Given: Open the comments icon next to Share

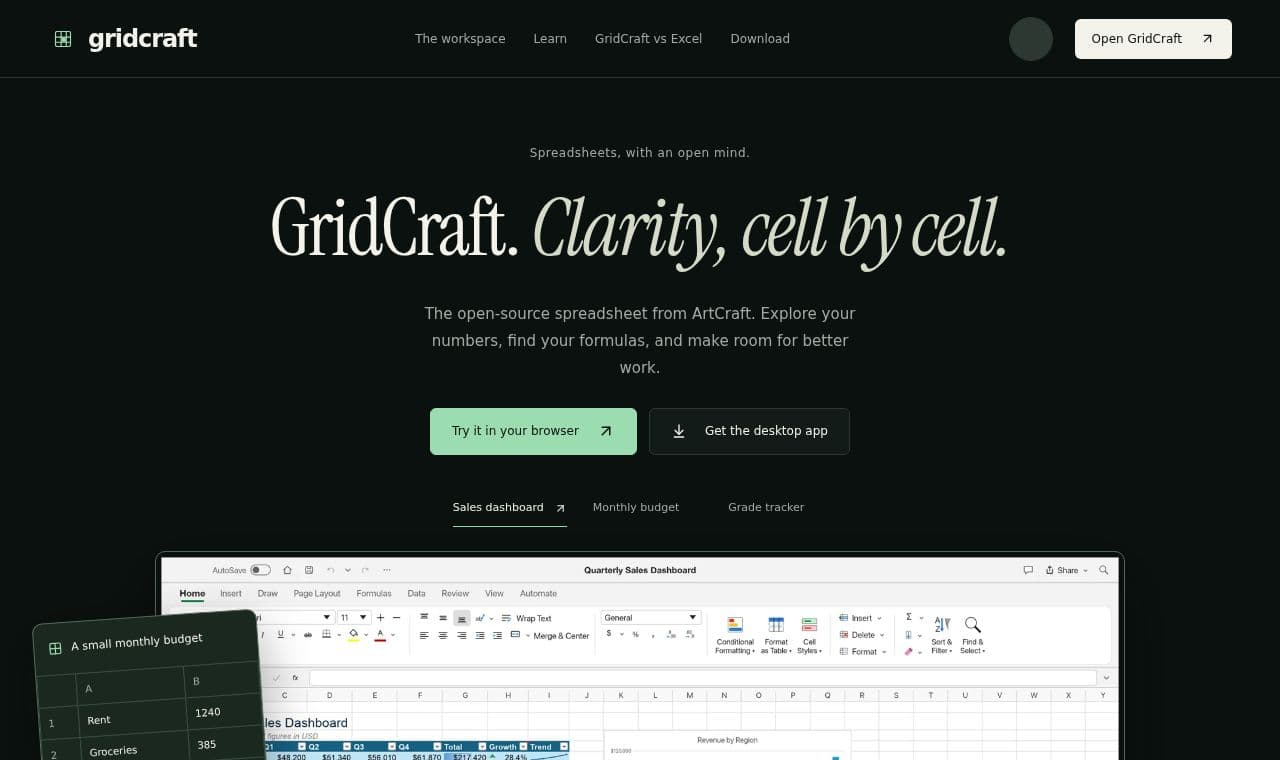Looking at the screenshot, I should (x=1028, y=570).
